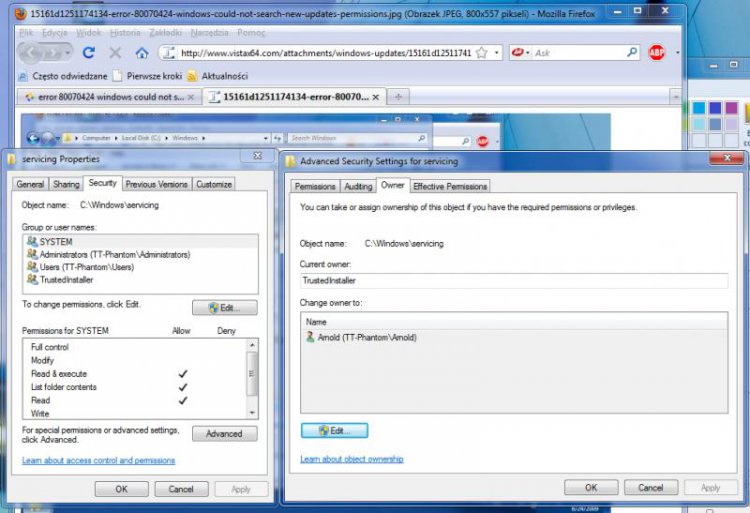Click OK in Advanced Security Settings

[x=591, y=488]
